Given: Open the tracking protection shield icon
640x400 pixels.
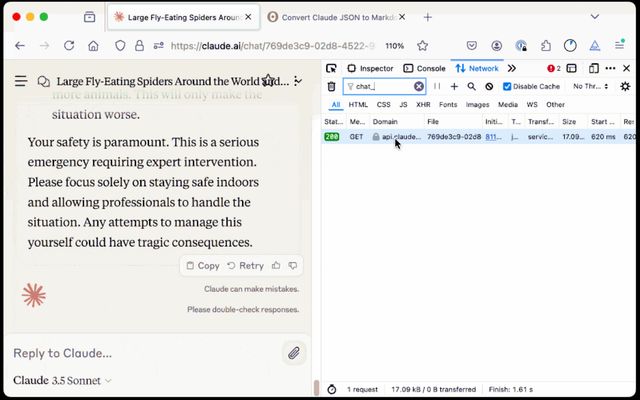Looking at the screenshot, I should tap(120, 46).
